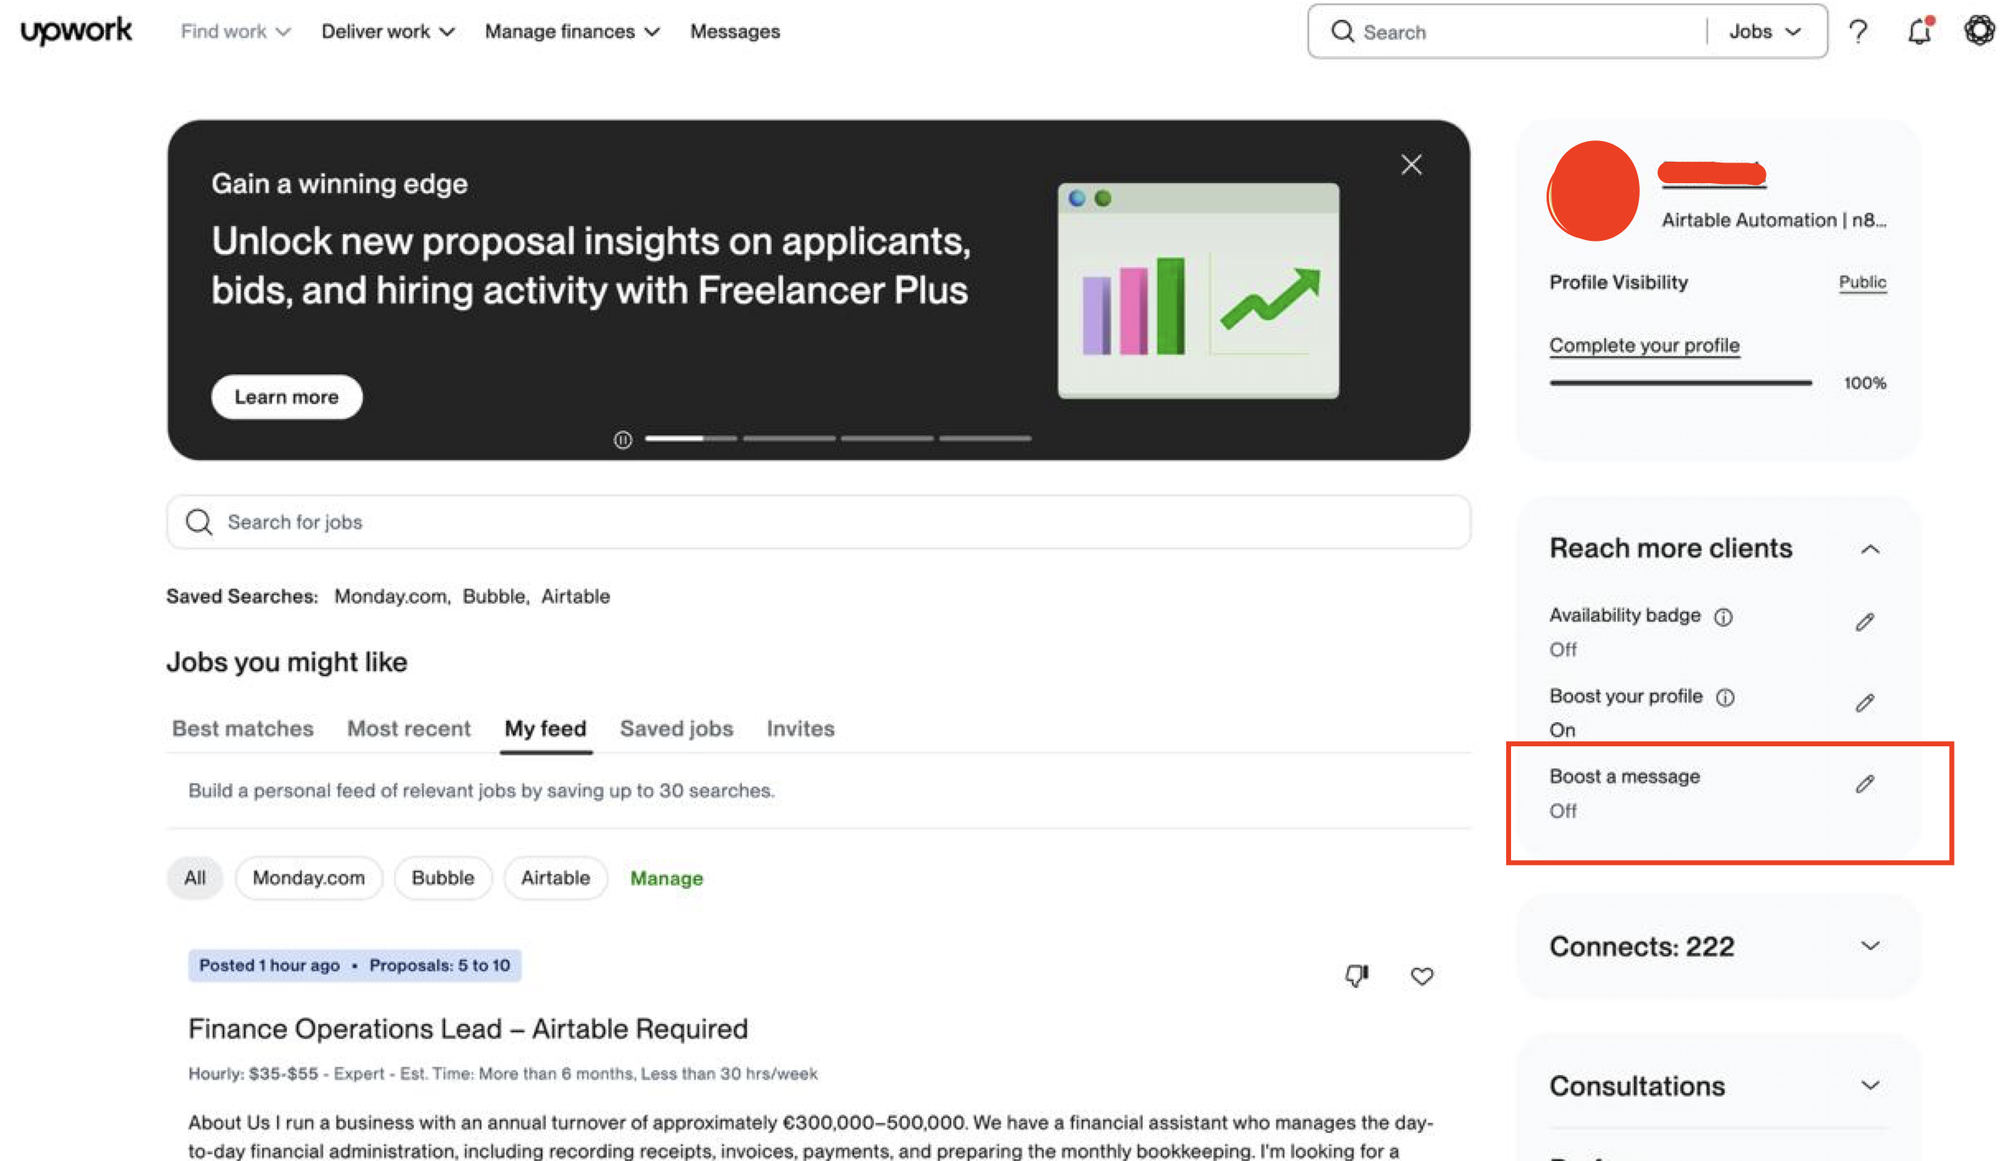This screenshot has height=1161, width=2000.
Task: Dismiss the Freelancer Plus banner
Action: coord(1411,164)
